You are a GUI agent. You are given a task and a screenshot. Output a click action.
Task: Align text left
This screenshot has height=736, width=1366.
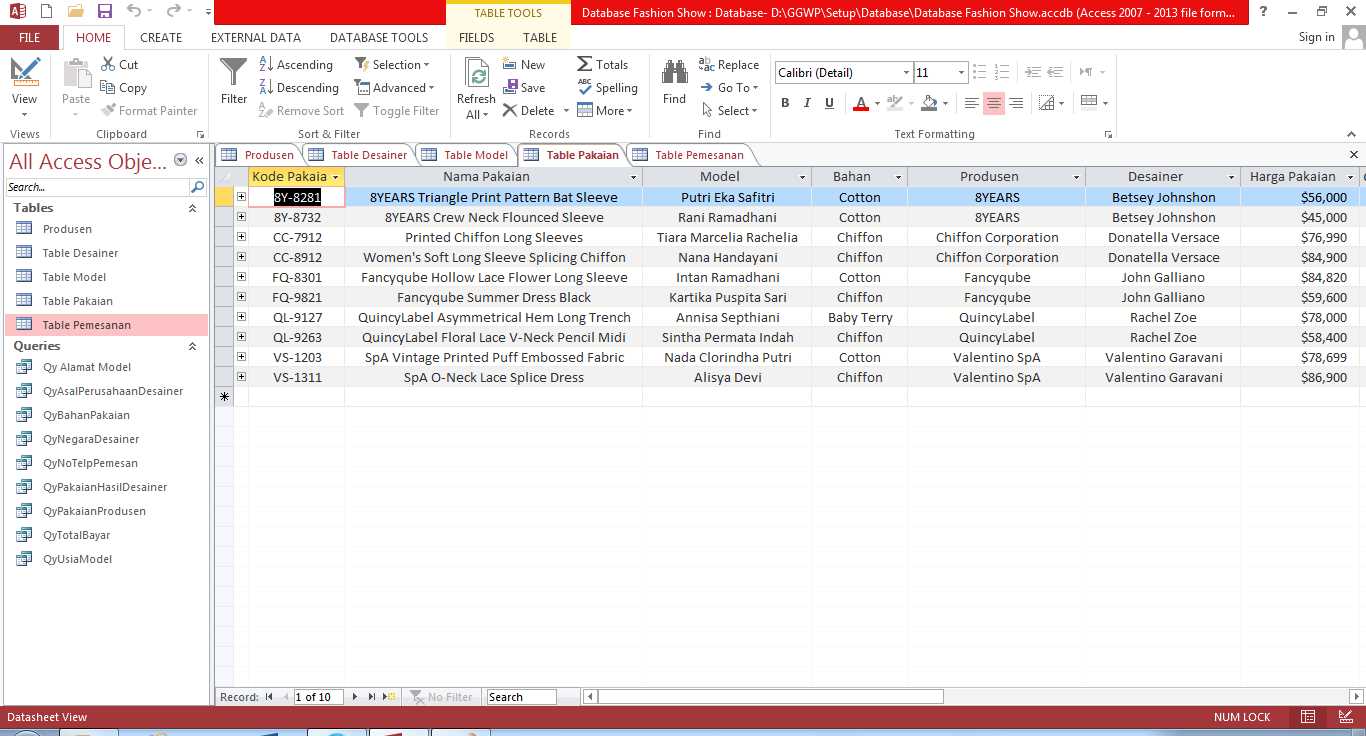pyautogui.click(x=971, y=103)
